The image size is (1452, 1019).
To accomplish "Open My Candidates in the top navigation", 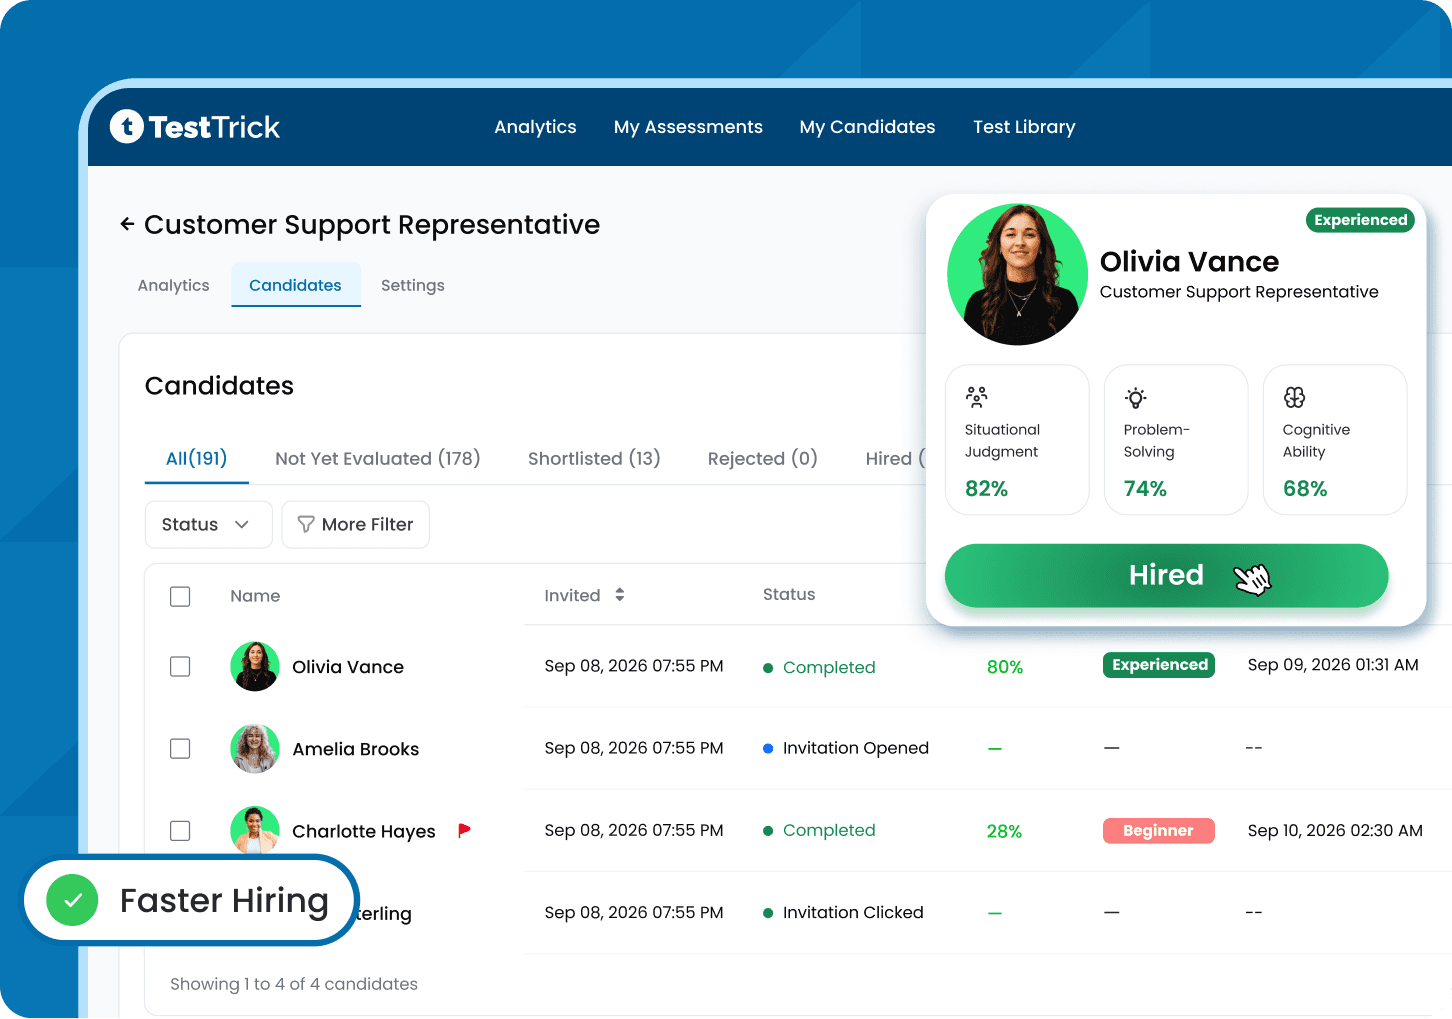I will pos(867,127).
